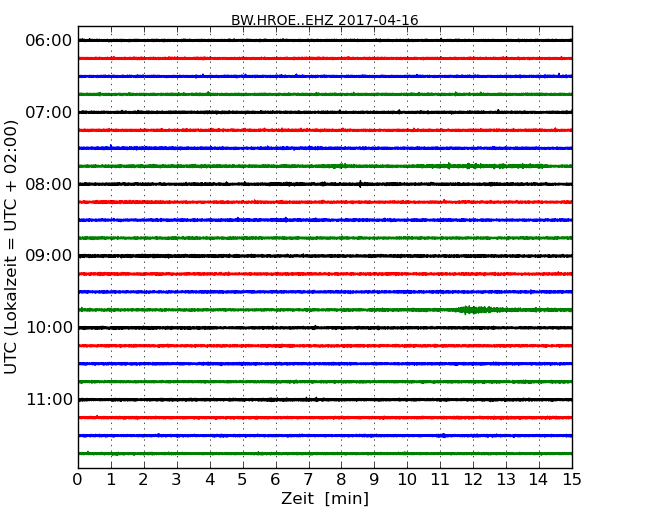The width and height of the screenshot is (650, 520).
Task: Click the plot title BW.HROE..EHZ 2017-04-16
Action: (325, 19)
